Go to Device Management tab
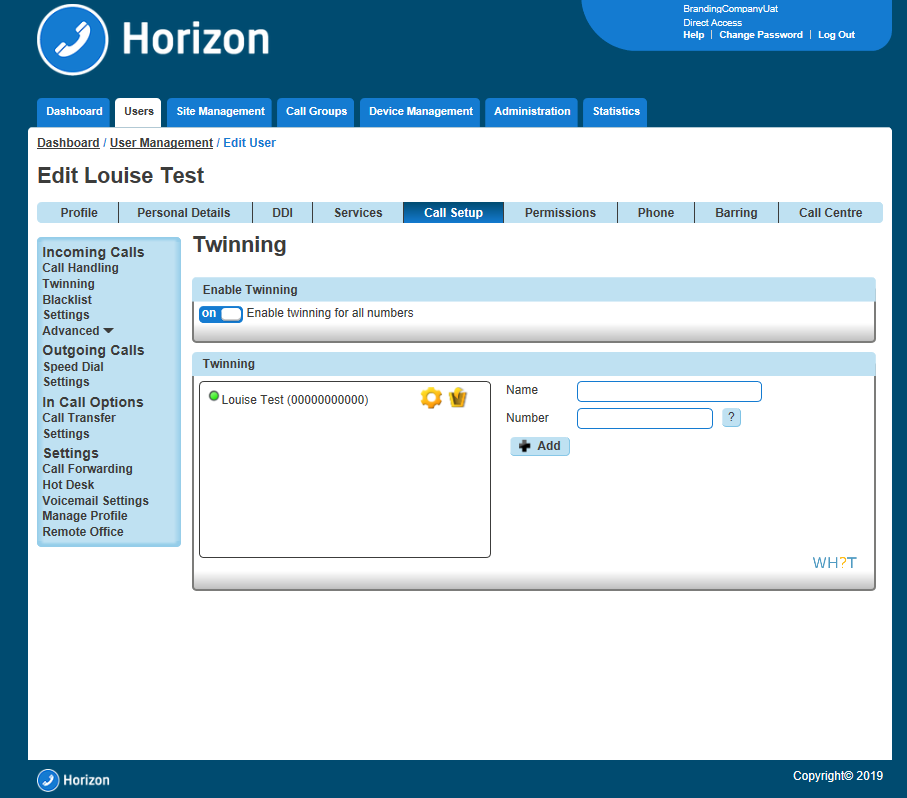Viewport: 907px width, 798px height. 421,112
